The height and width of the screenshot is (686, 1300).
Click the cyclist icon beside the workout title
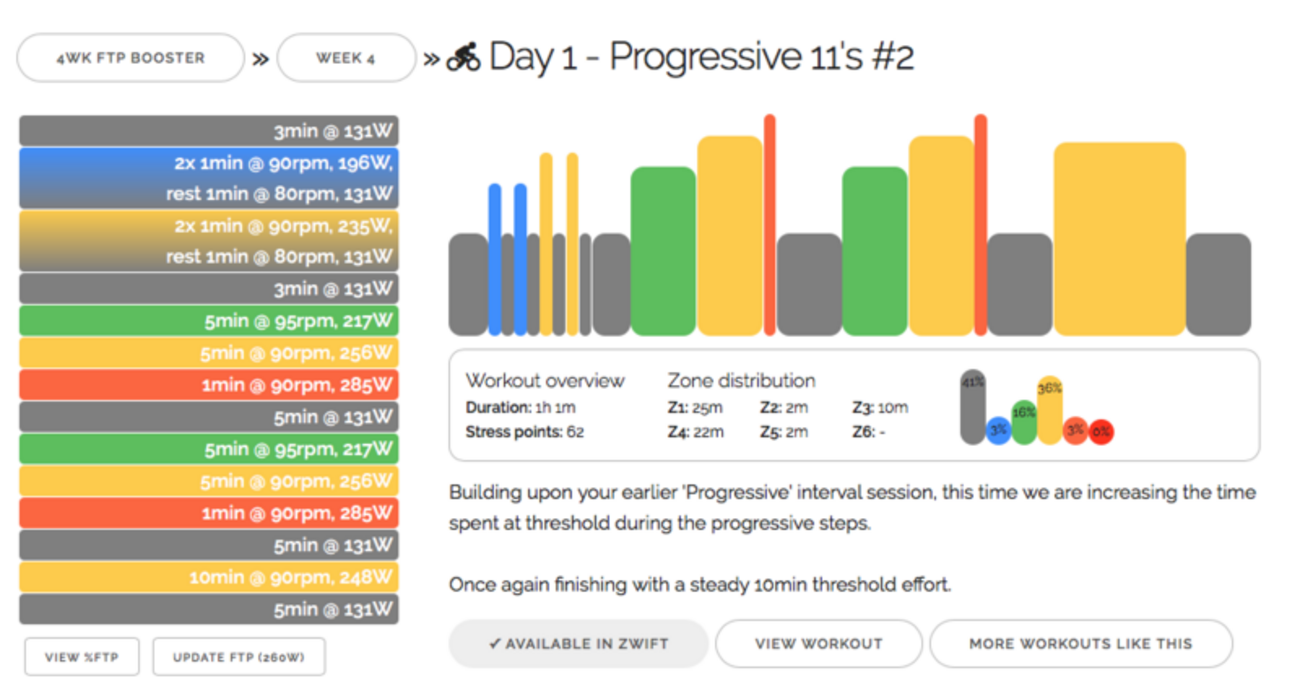(463, 57)
